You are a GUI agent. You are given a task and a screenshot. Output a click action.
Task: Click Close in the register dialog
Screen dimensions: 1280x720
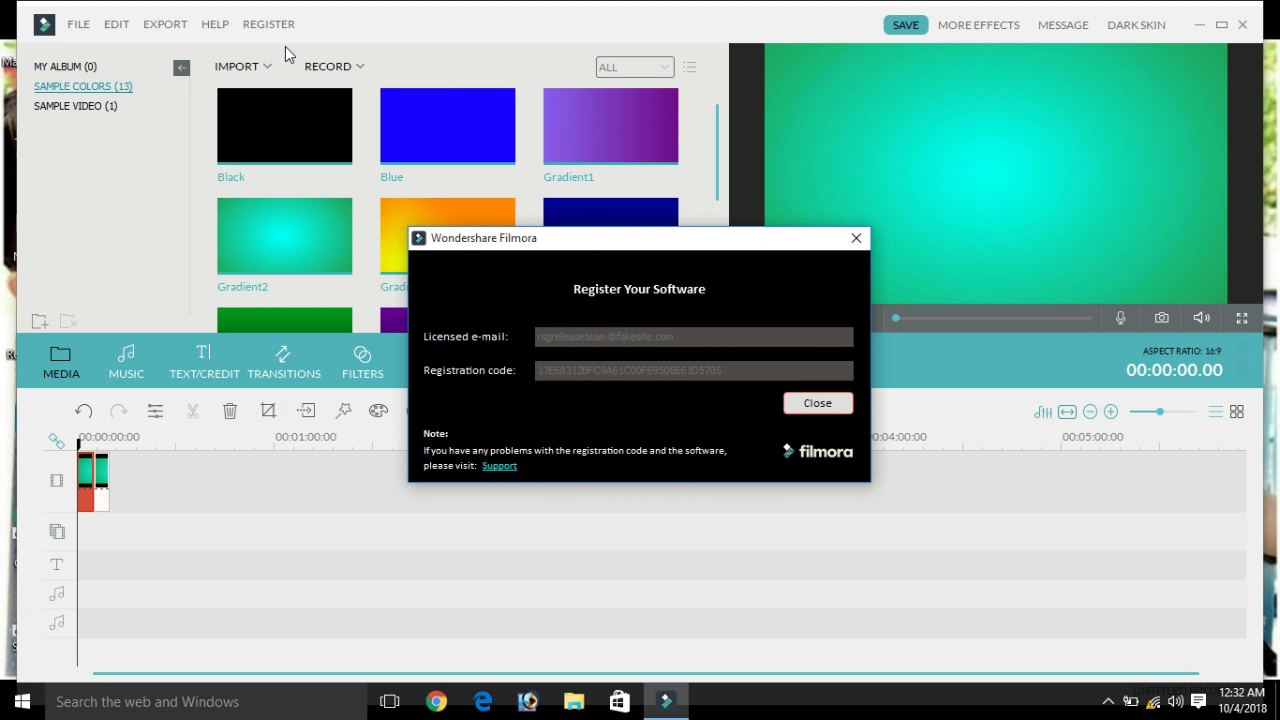tap(818, 403)
